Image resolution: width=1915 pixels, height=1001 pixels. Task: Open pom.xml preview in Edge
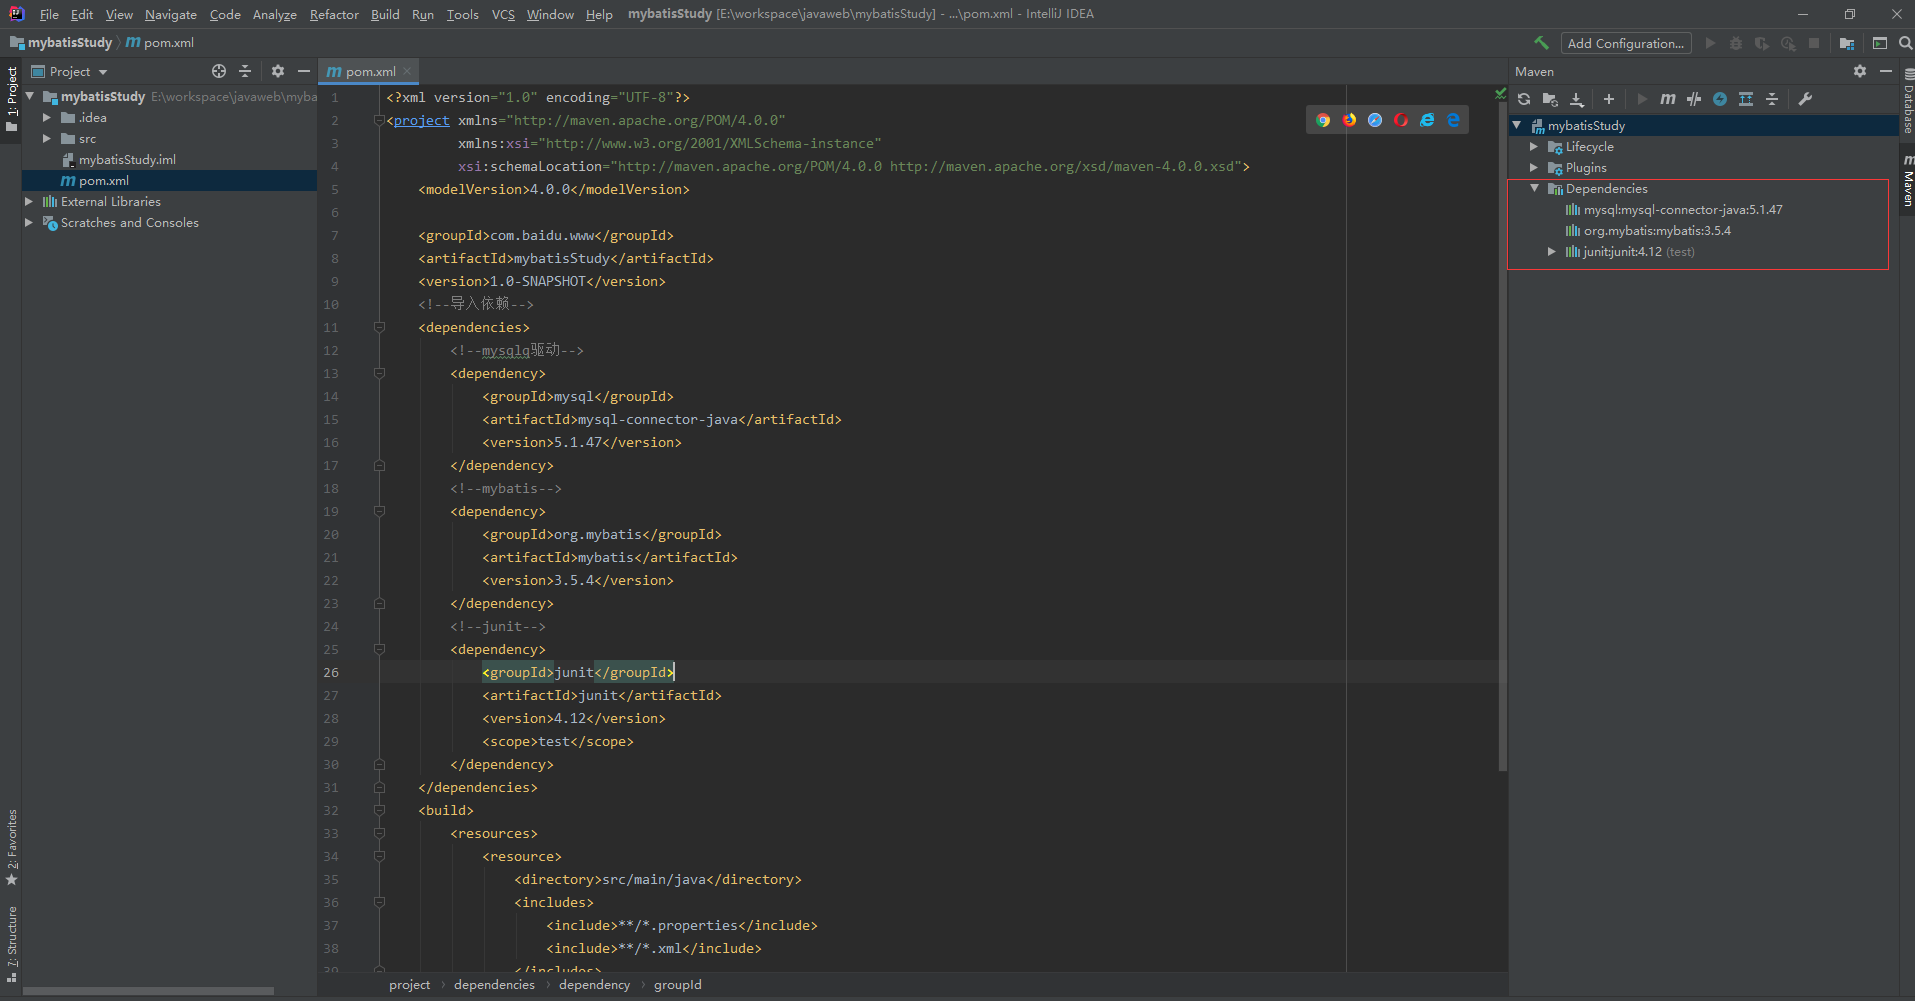coord(1453,120)
